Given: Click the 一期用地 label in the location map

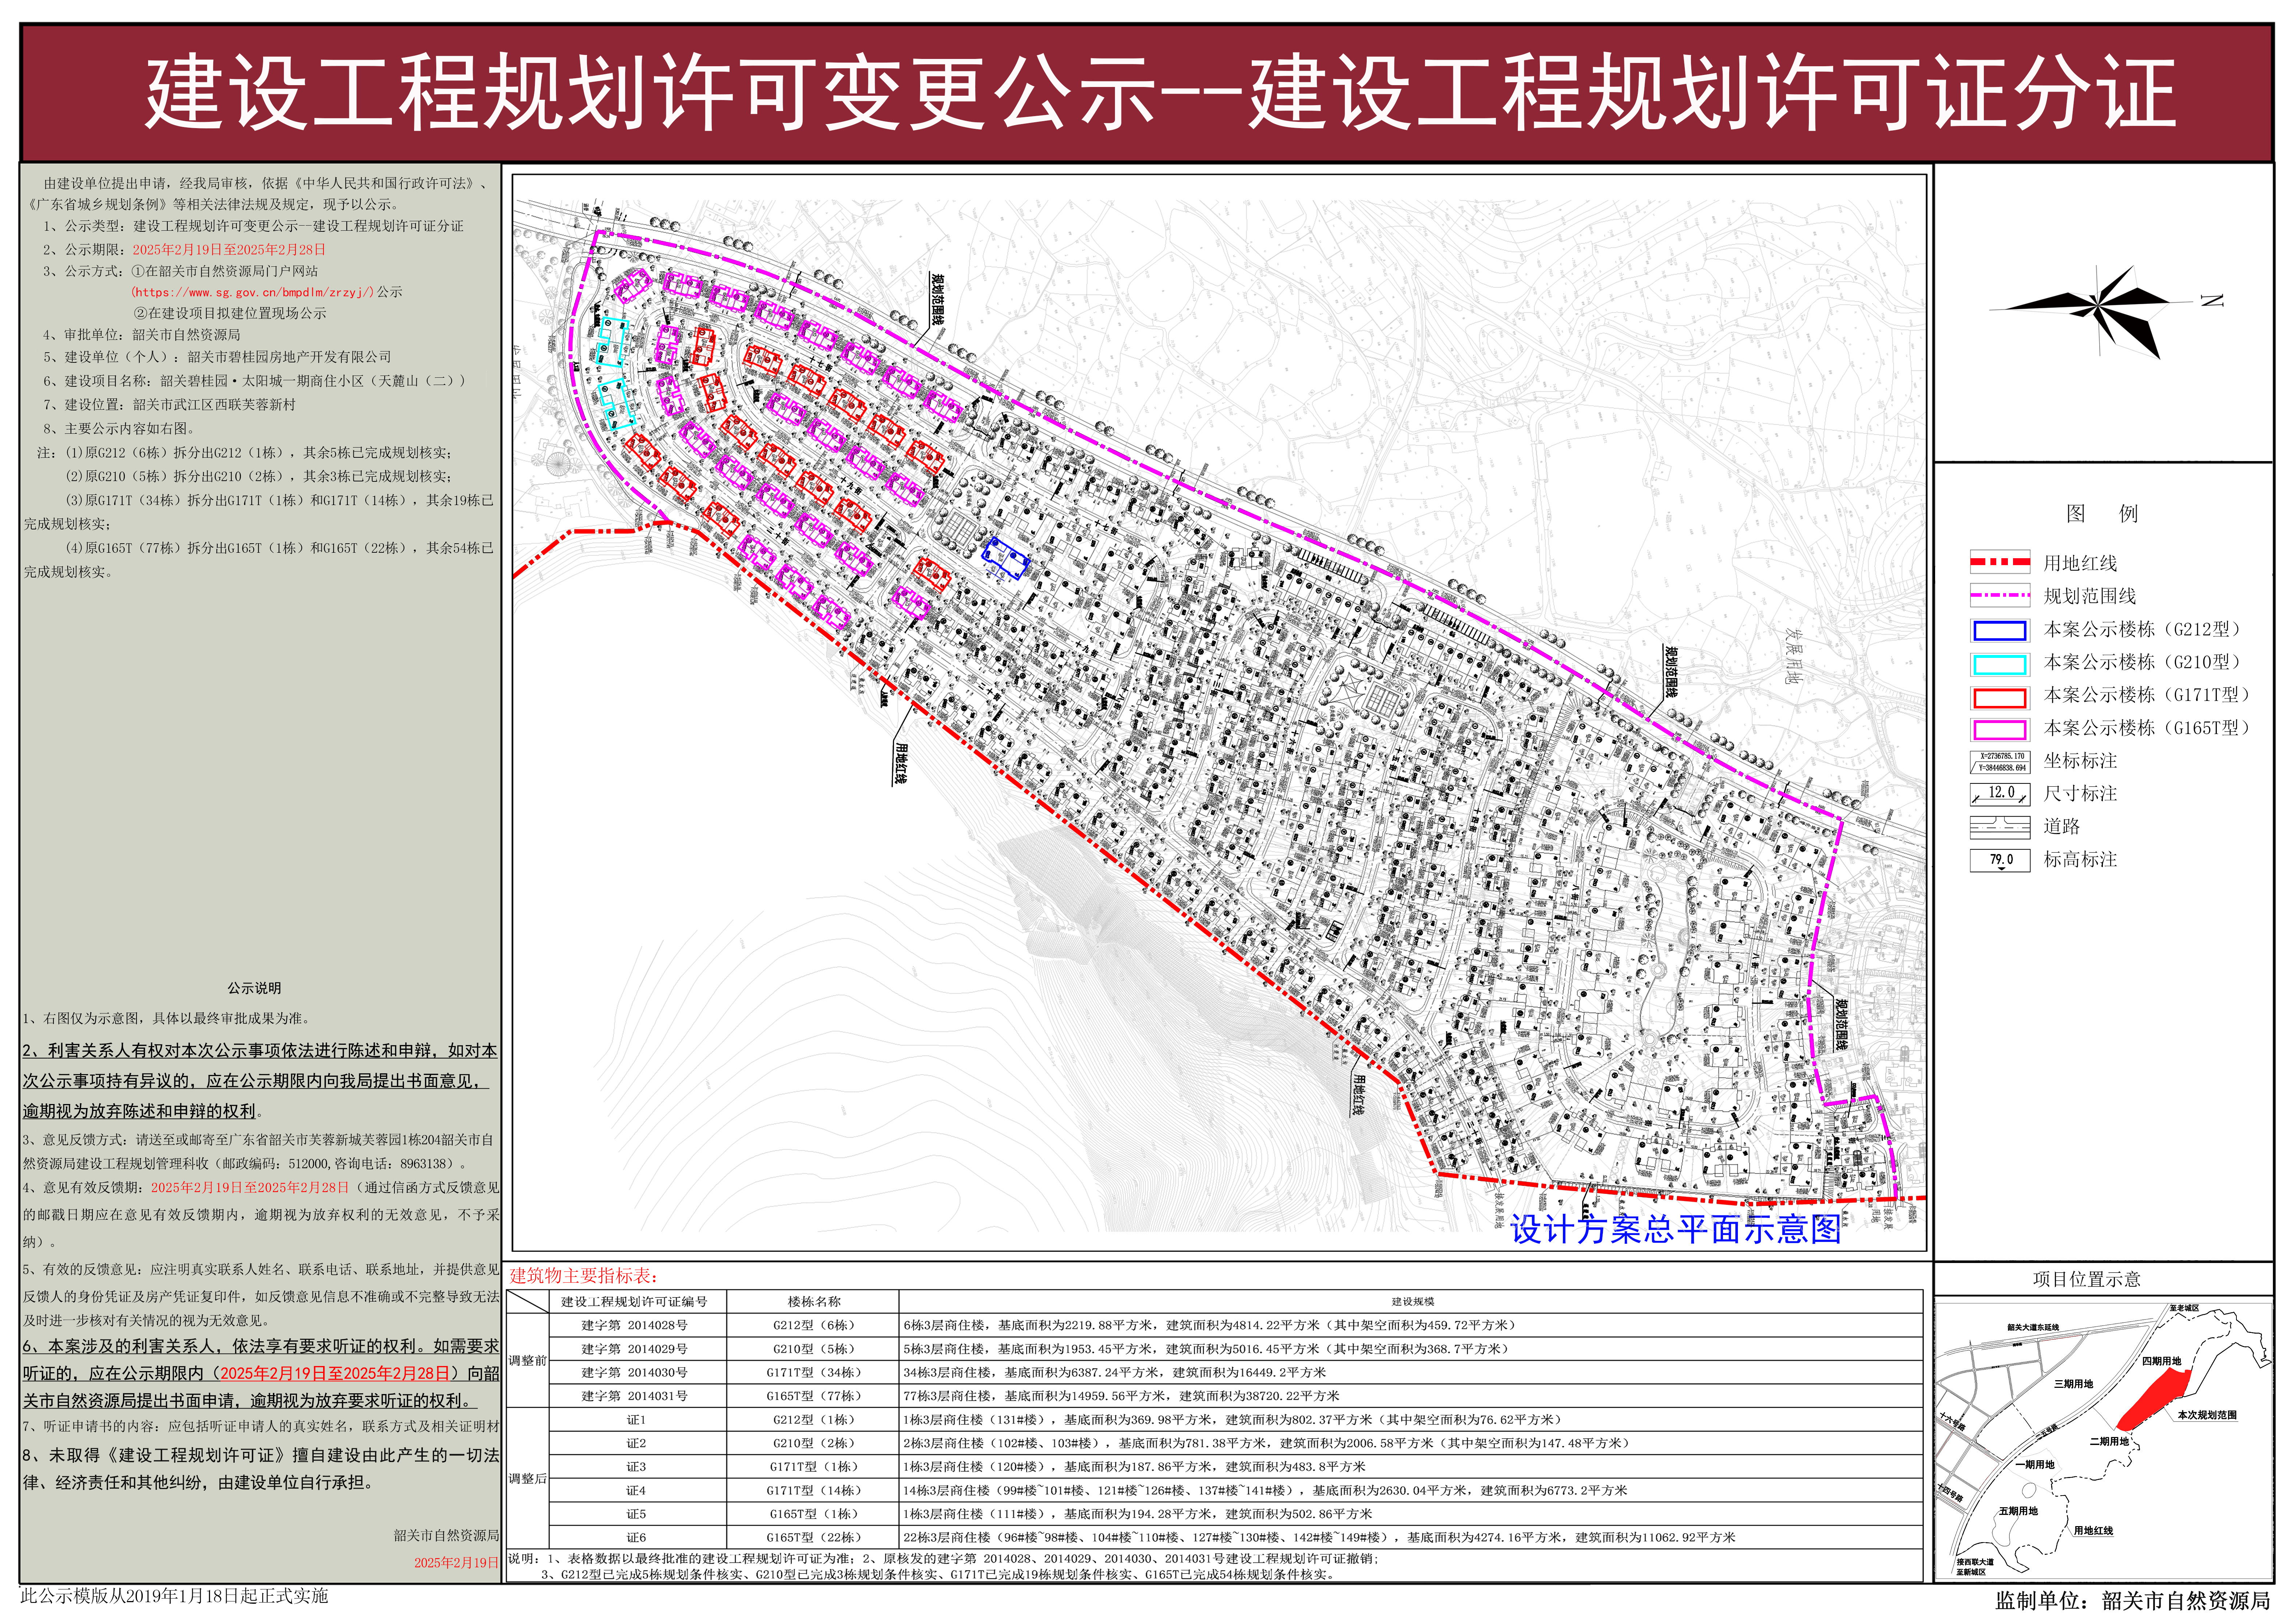Looking at the screenshot, I should pyautogui.click(x=2035, y=1465).
